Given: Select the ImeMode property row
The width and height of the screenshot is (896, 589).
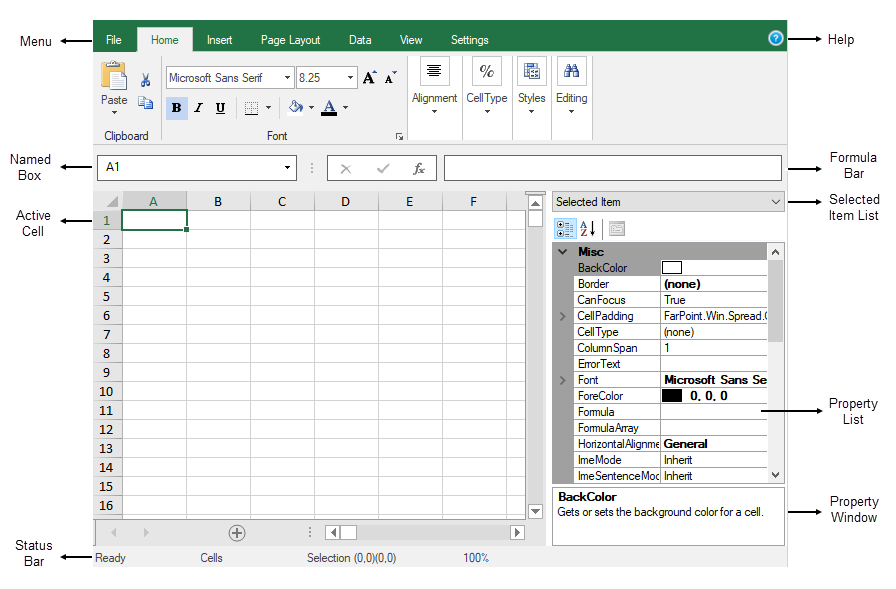Looking at the screenshot, I should click(671, 460).
